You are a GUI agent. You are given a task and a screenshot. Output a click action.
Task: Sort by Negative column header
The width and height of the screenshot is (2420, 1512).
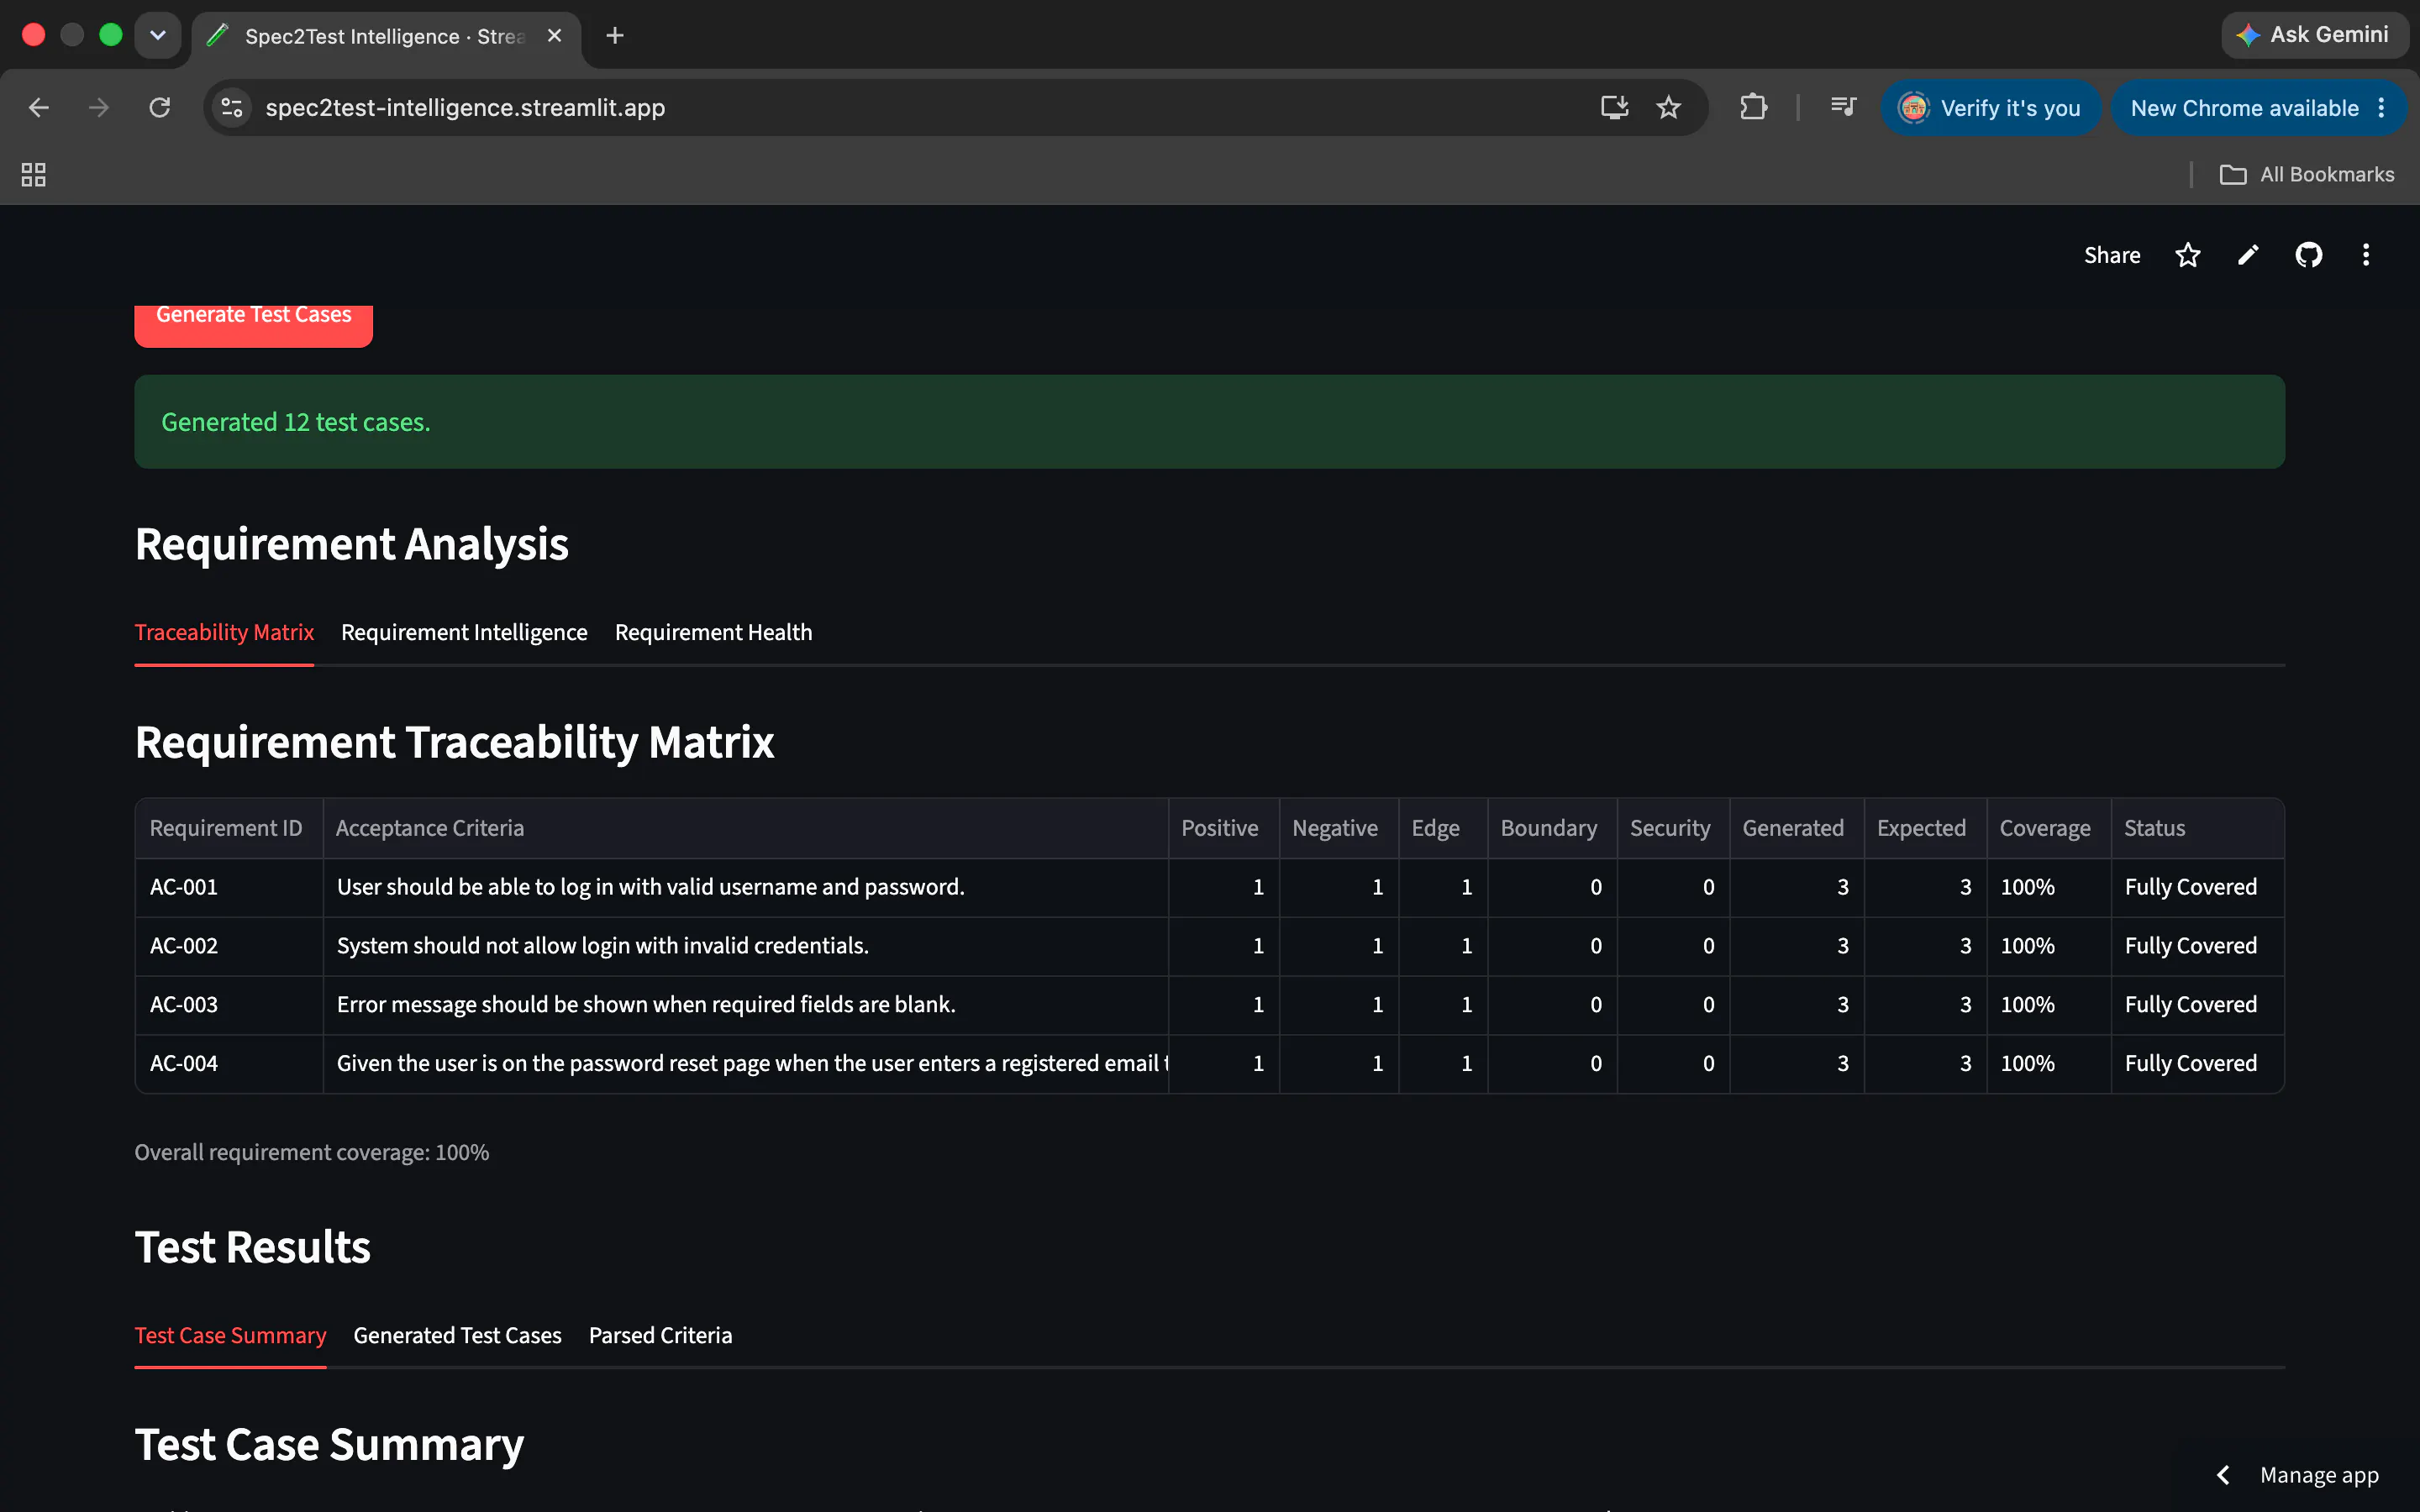[x=1338, y=828]
